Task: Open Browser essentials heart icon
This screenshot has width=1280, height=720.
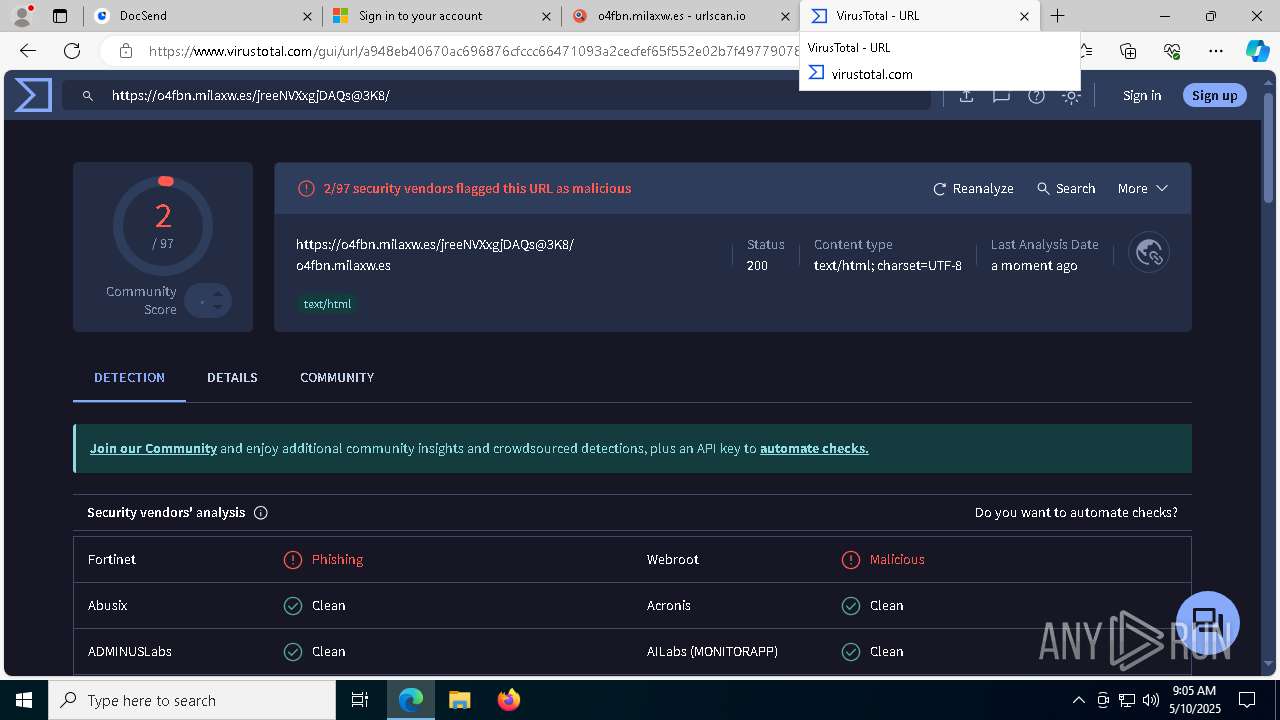Action: click(1172, 51)
